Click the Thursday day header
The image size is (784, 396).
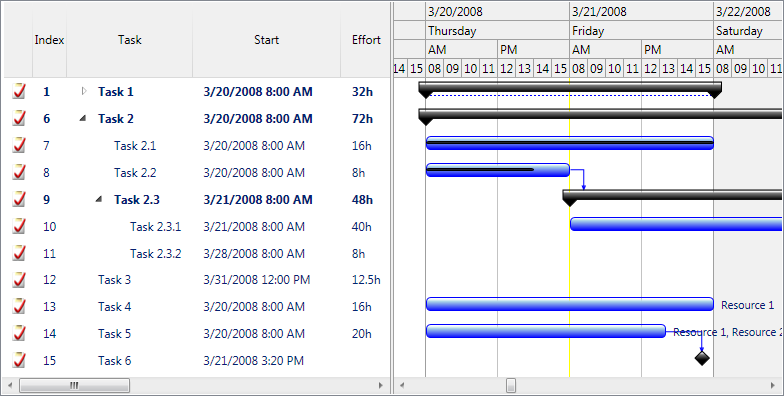pyautogui.click(x=498, y=31)
